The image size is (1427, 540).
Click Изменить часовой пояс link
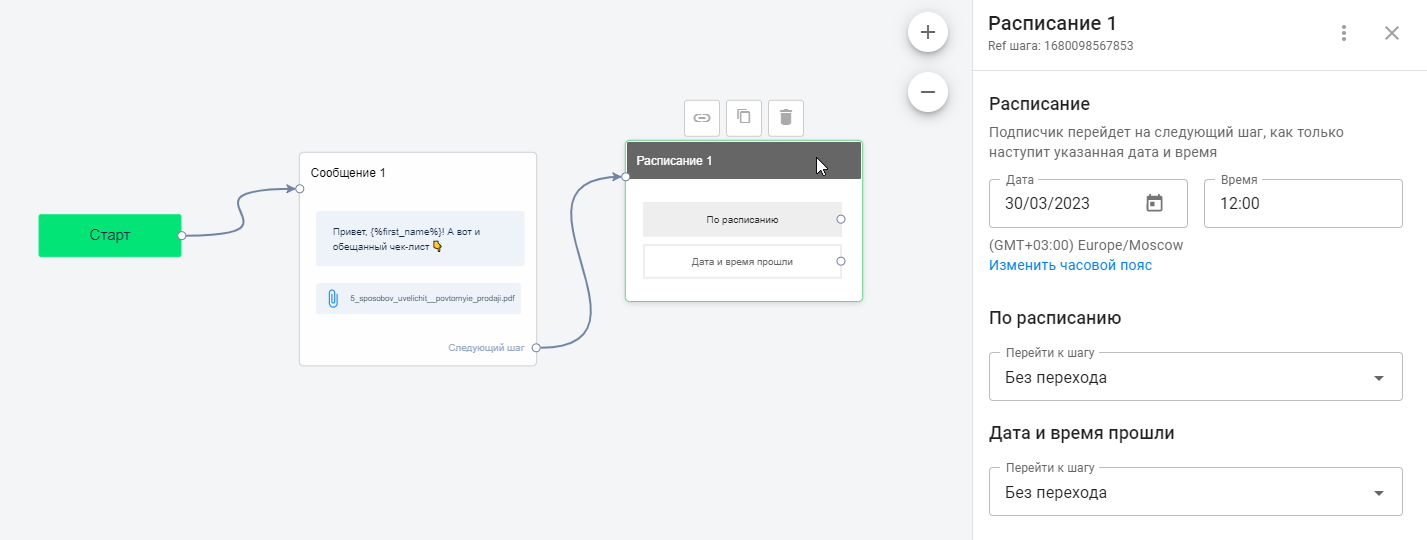(1070, 265)
